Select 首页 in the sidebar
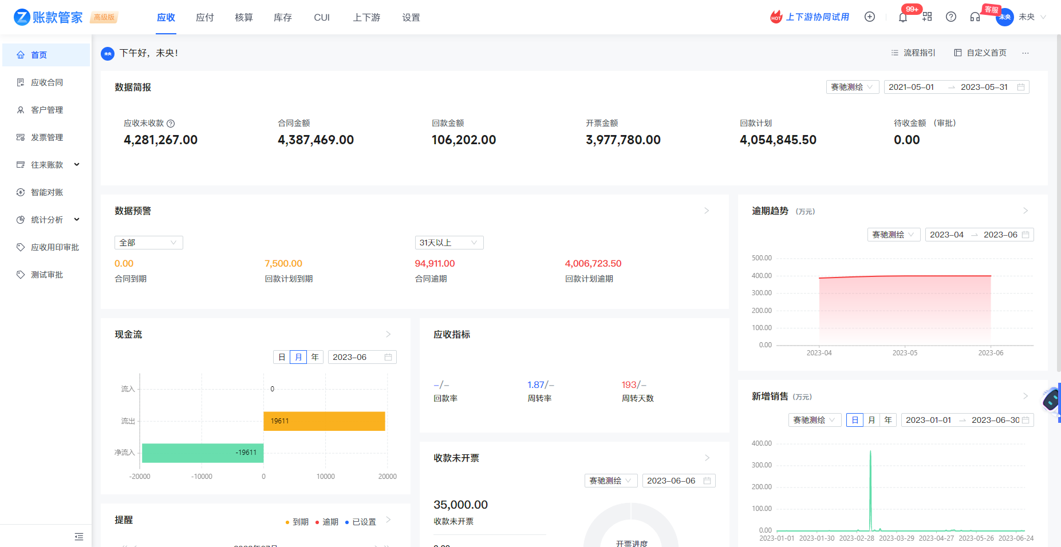Screen dimensions: 1061x547 click(x=46, y=55)
